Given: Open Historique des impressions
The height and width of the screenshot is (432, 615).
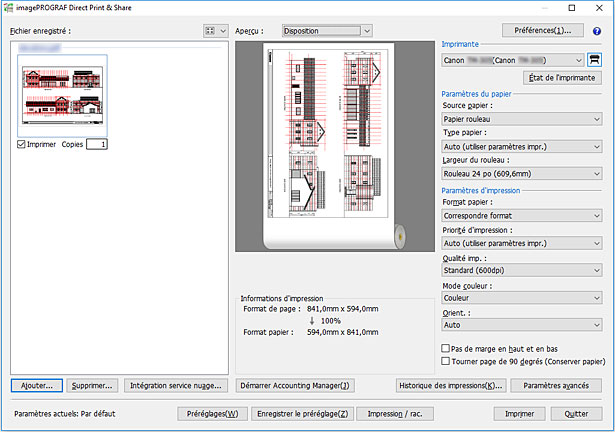Looking at the screenshot, I should click(449, 385).
